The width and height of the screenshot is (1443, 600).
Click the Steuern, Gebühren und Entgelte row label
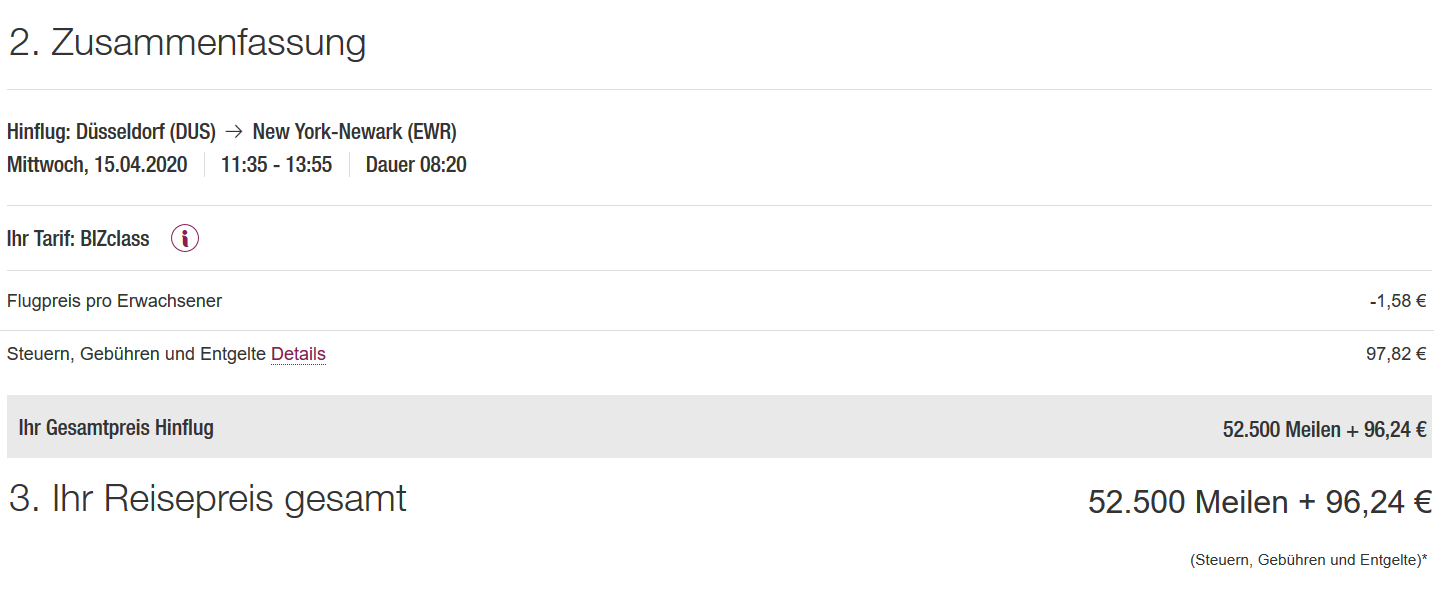pos(136,354)
